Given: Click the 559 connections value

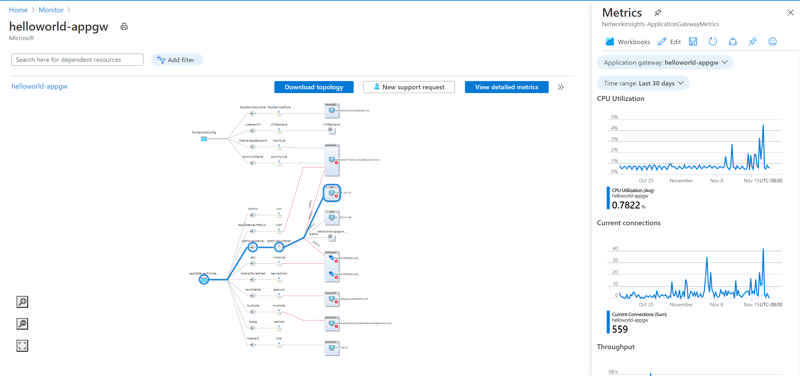Looking at the screenshot, I should 620,330.
